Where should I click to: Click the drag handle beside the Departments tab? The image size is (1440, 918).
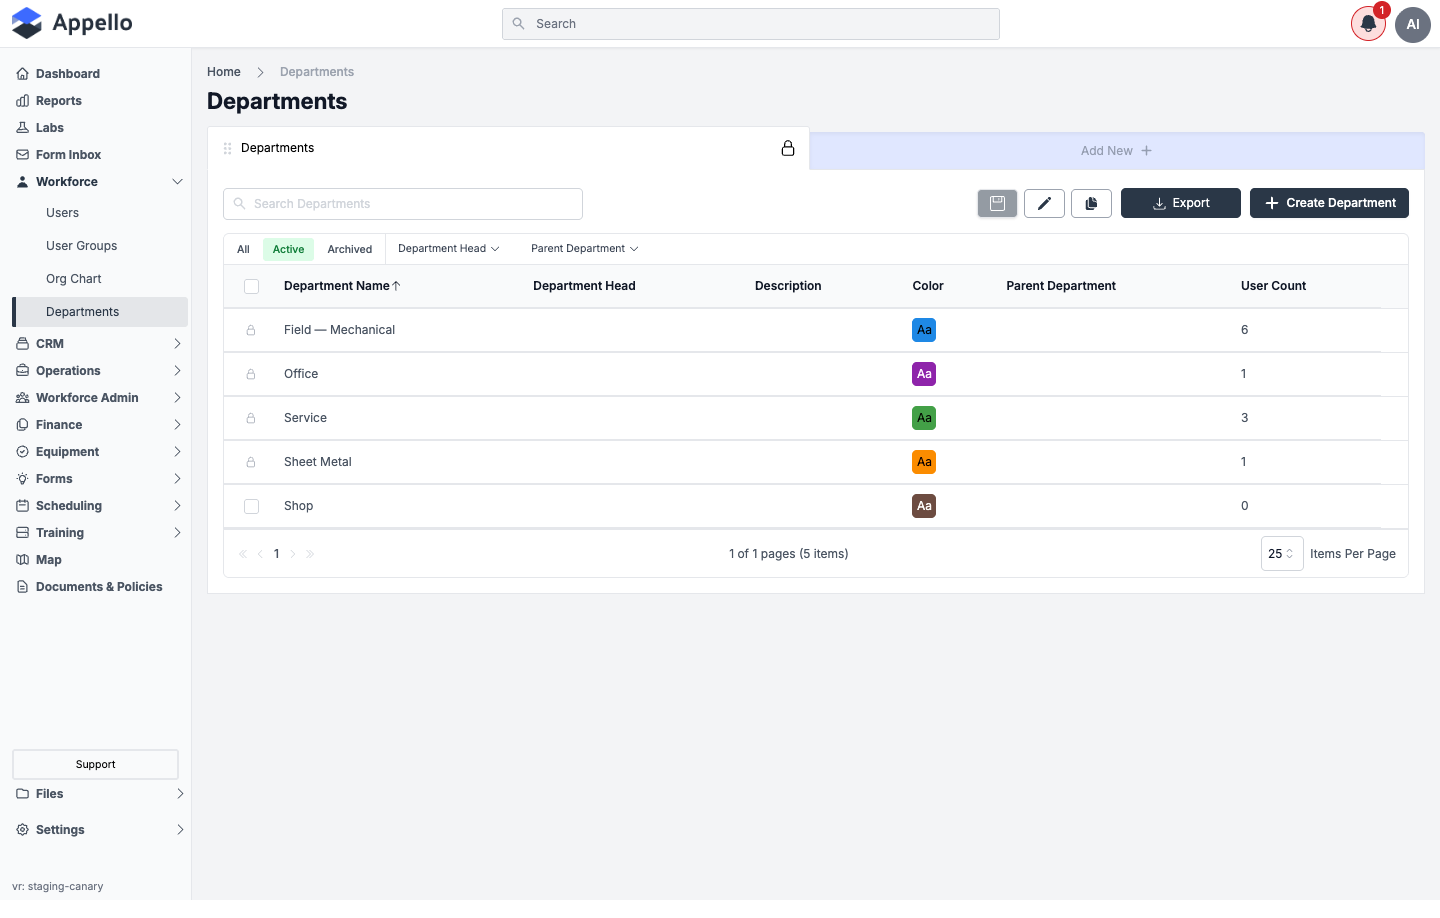pyautogui.click(x=228, y=148)
